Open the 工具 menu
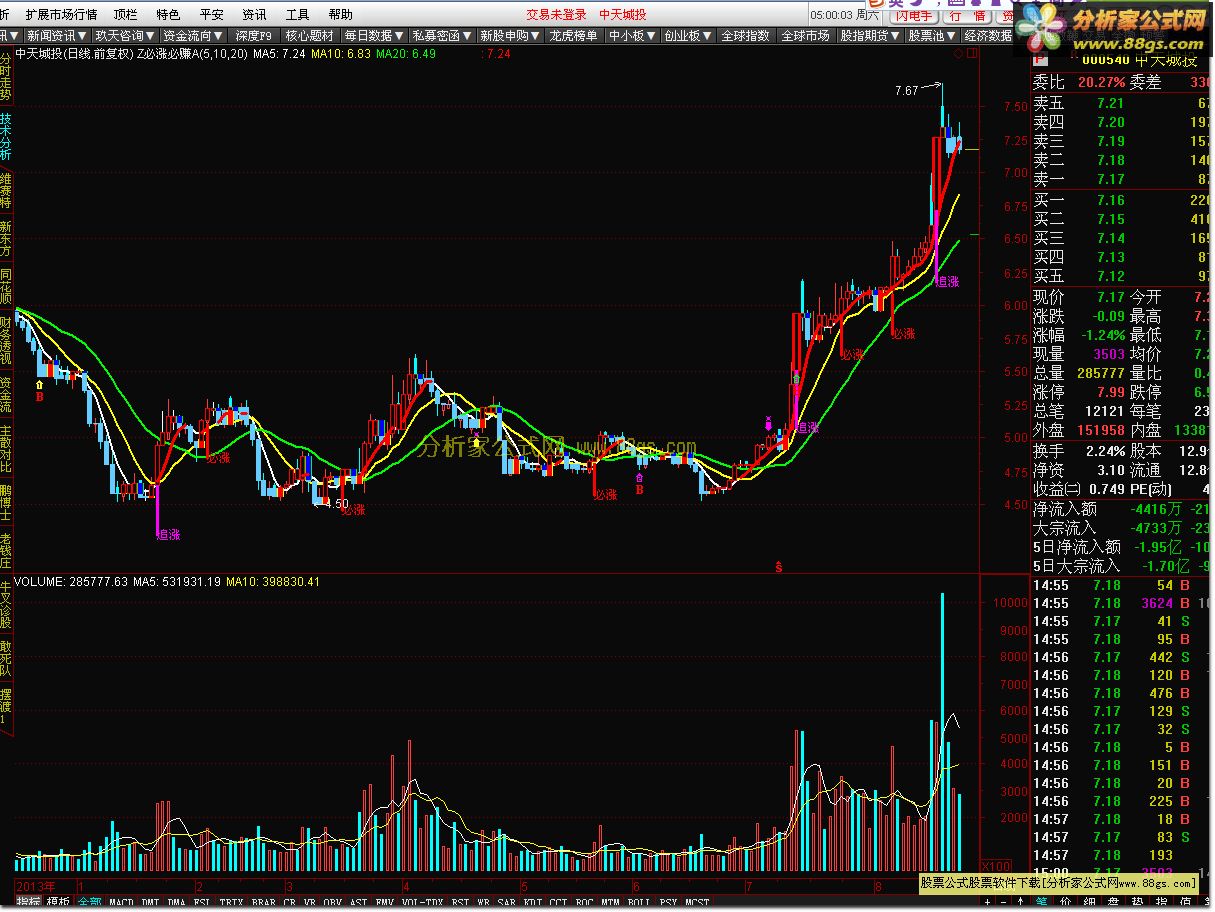1215x912 pixels. 297,15
